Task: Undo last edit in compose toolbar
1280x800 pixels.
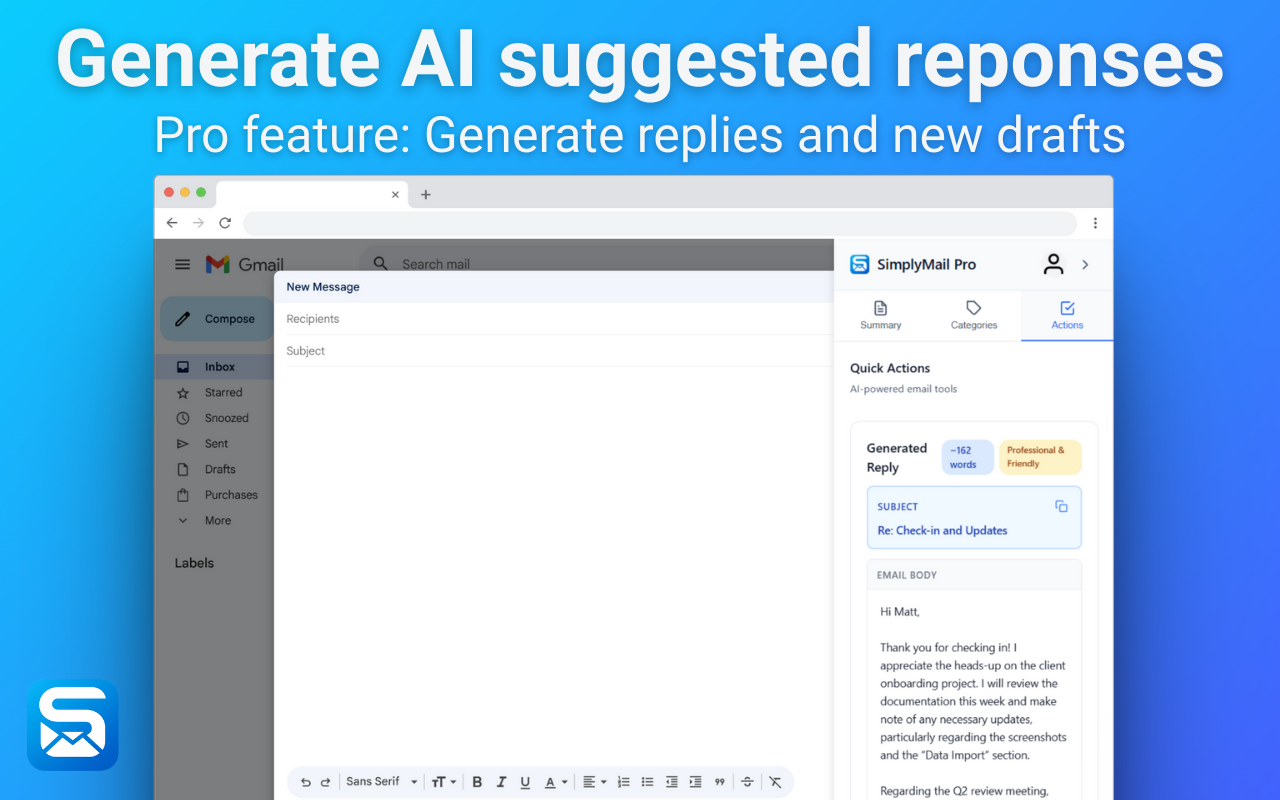Action: pos(306,782)
